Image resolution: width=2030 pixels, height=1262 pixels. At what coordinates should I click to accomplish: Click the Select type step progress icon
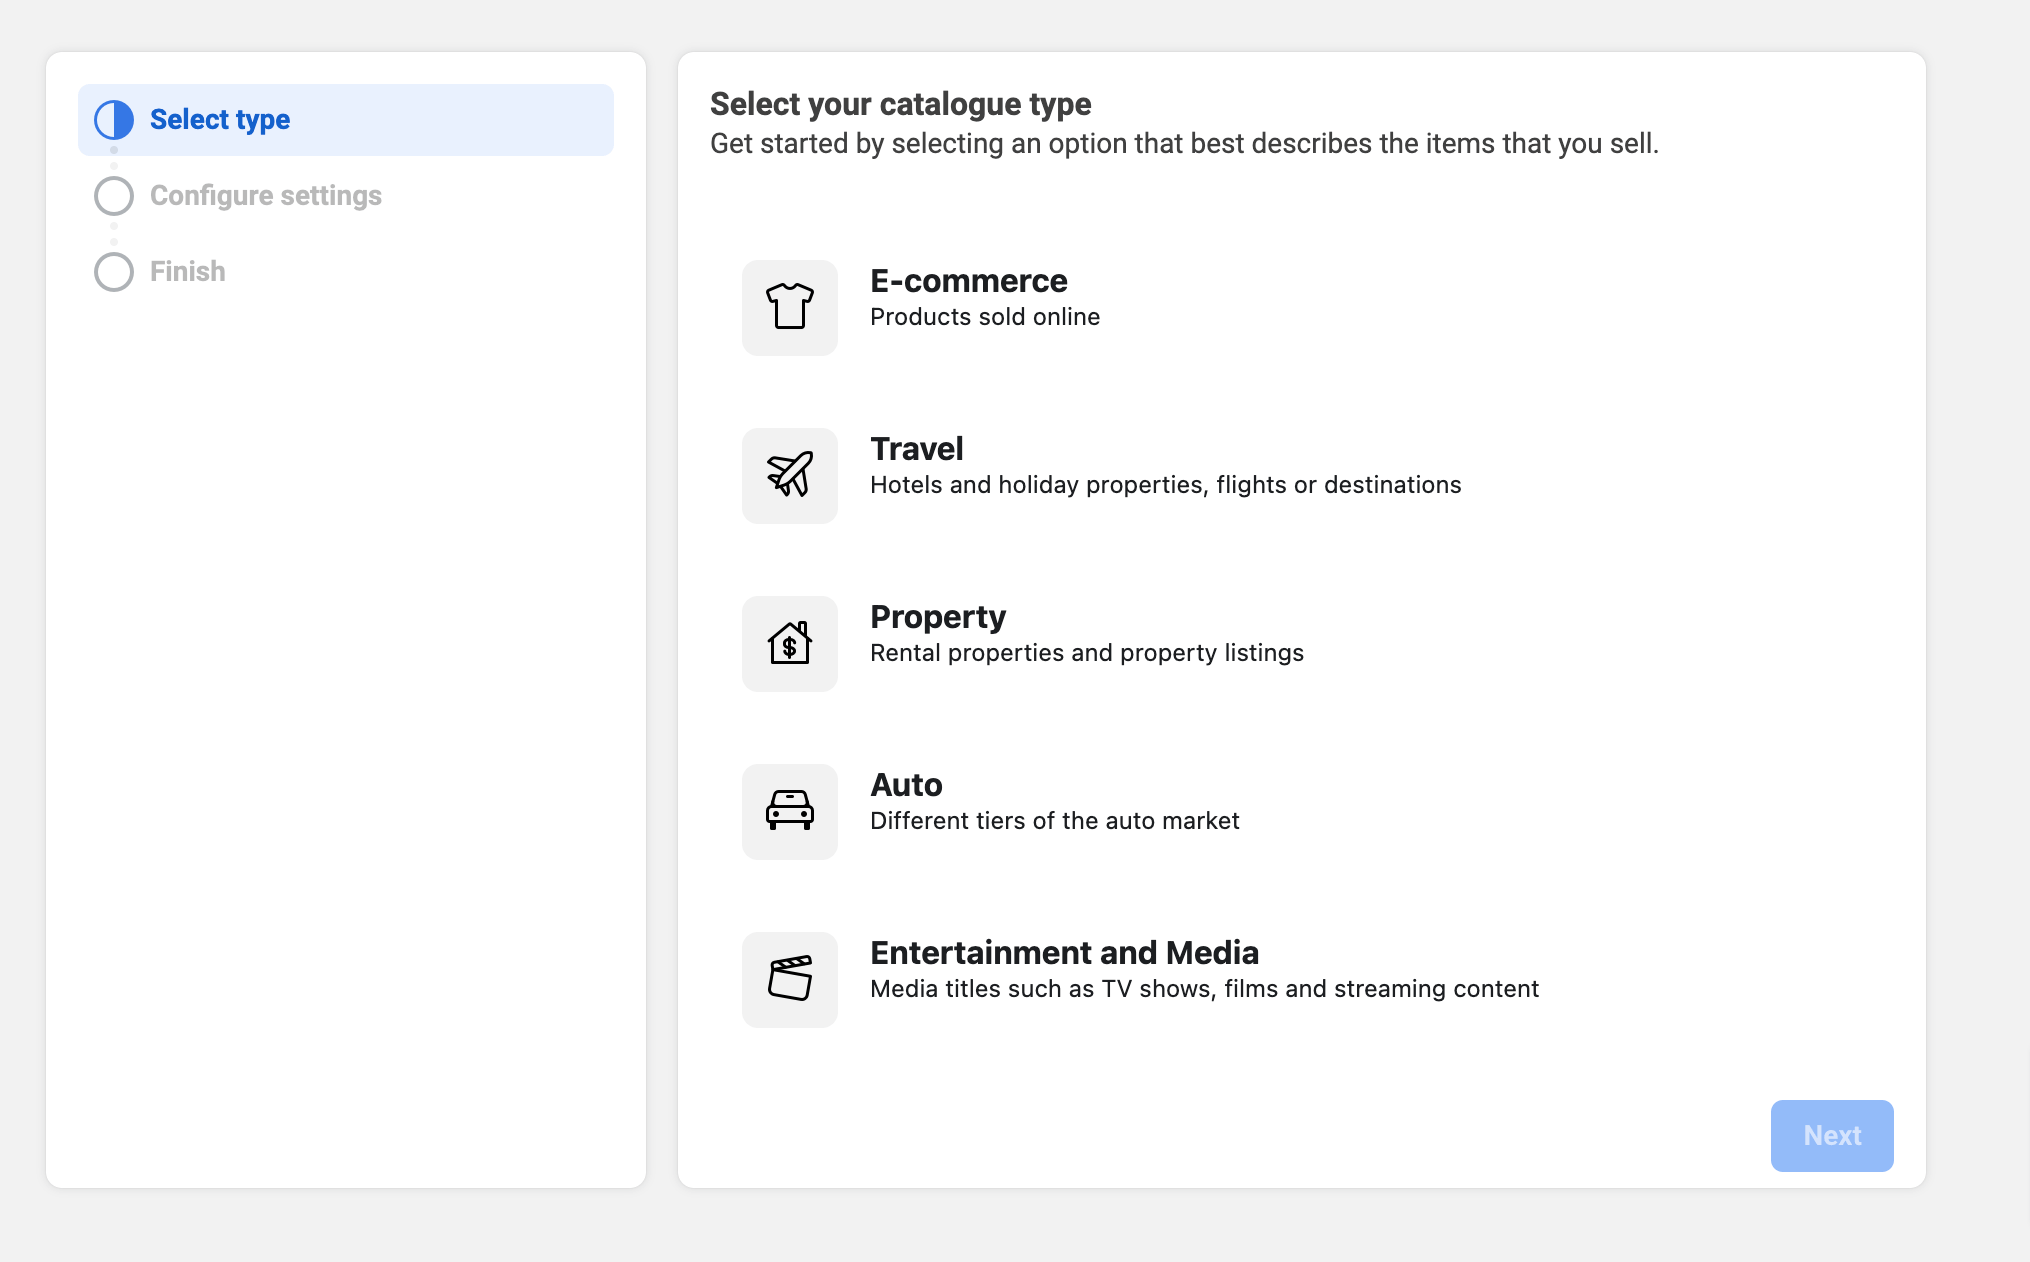(x=114, y=120)
